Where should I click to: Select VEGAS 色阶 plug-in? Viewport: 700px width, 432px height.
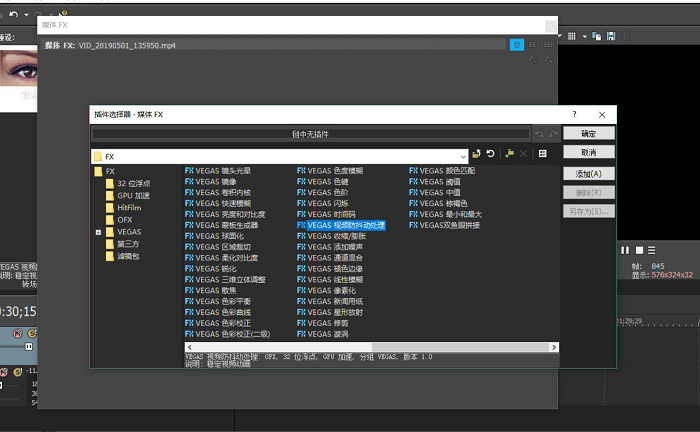323,192
